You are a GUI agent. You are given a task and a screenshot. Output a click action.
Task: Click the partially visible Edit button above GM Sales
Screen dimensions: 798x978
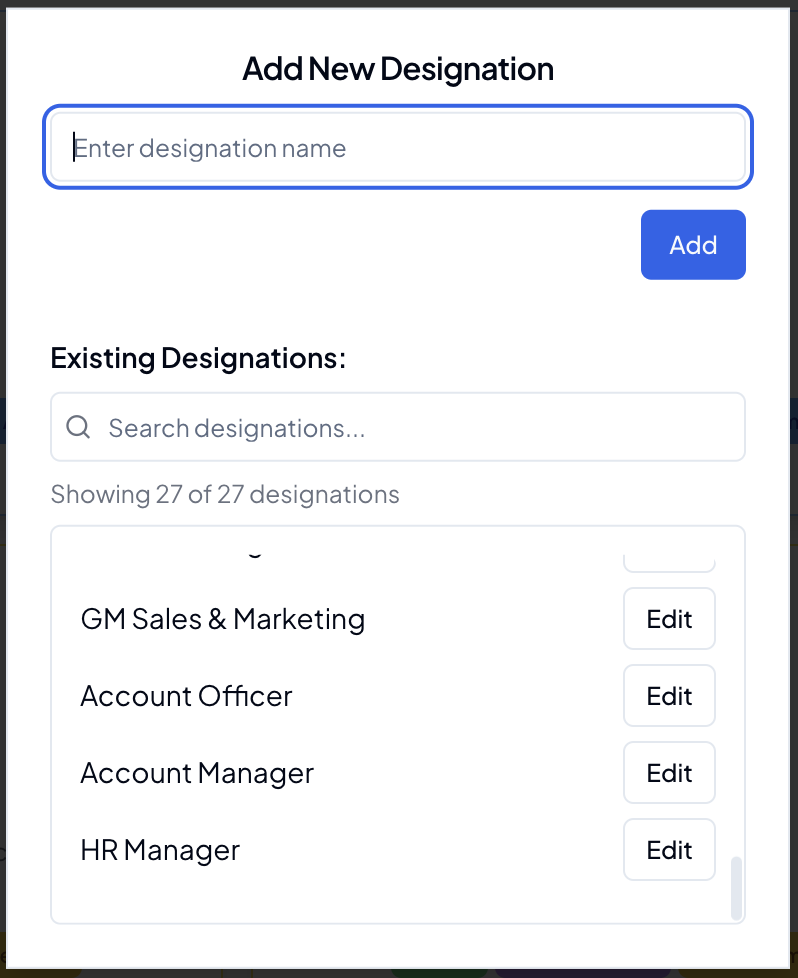point(668,550)
